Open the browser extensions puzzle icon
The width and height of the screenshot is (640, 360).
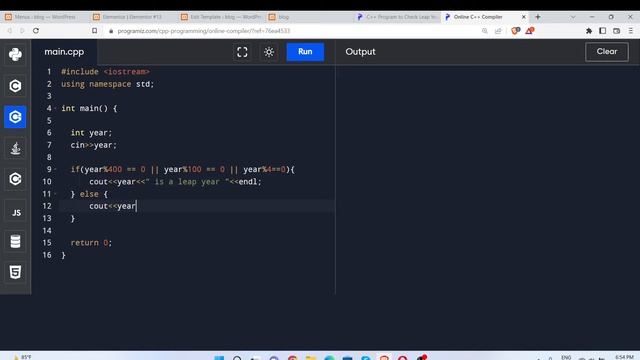pyautogui.click(x=589, y=31)
